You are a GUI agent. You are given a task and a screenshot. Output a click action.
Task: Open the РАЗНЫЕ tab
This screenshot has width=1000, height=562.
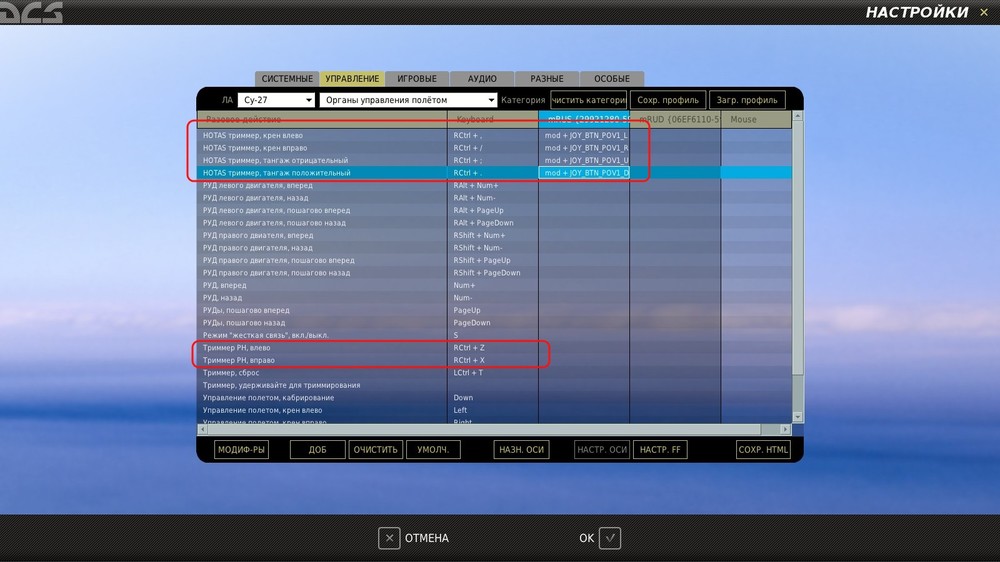(547, 78)
